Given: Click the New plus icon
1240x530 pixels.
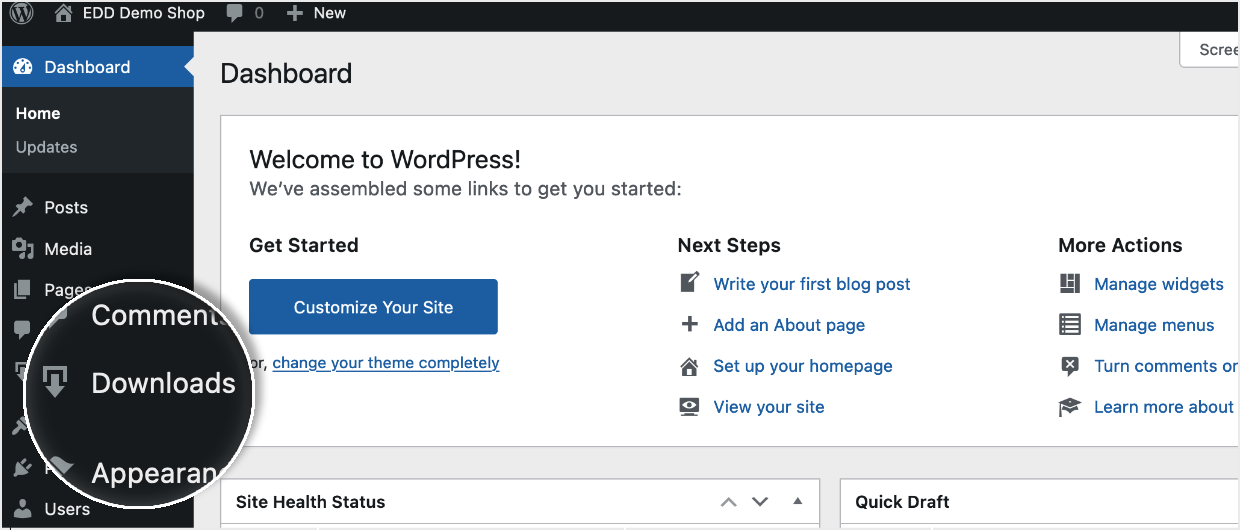Looking at the screenshot, I should [294, 14].
